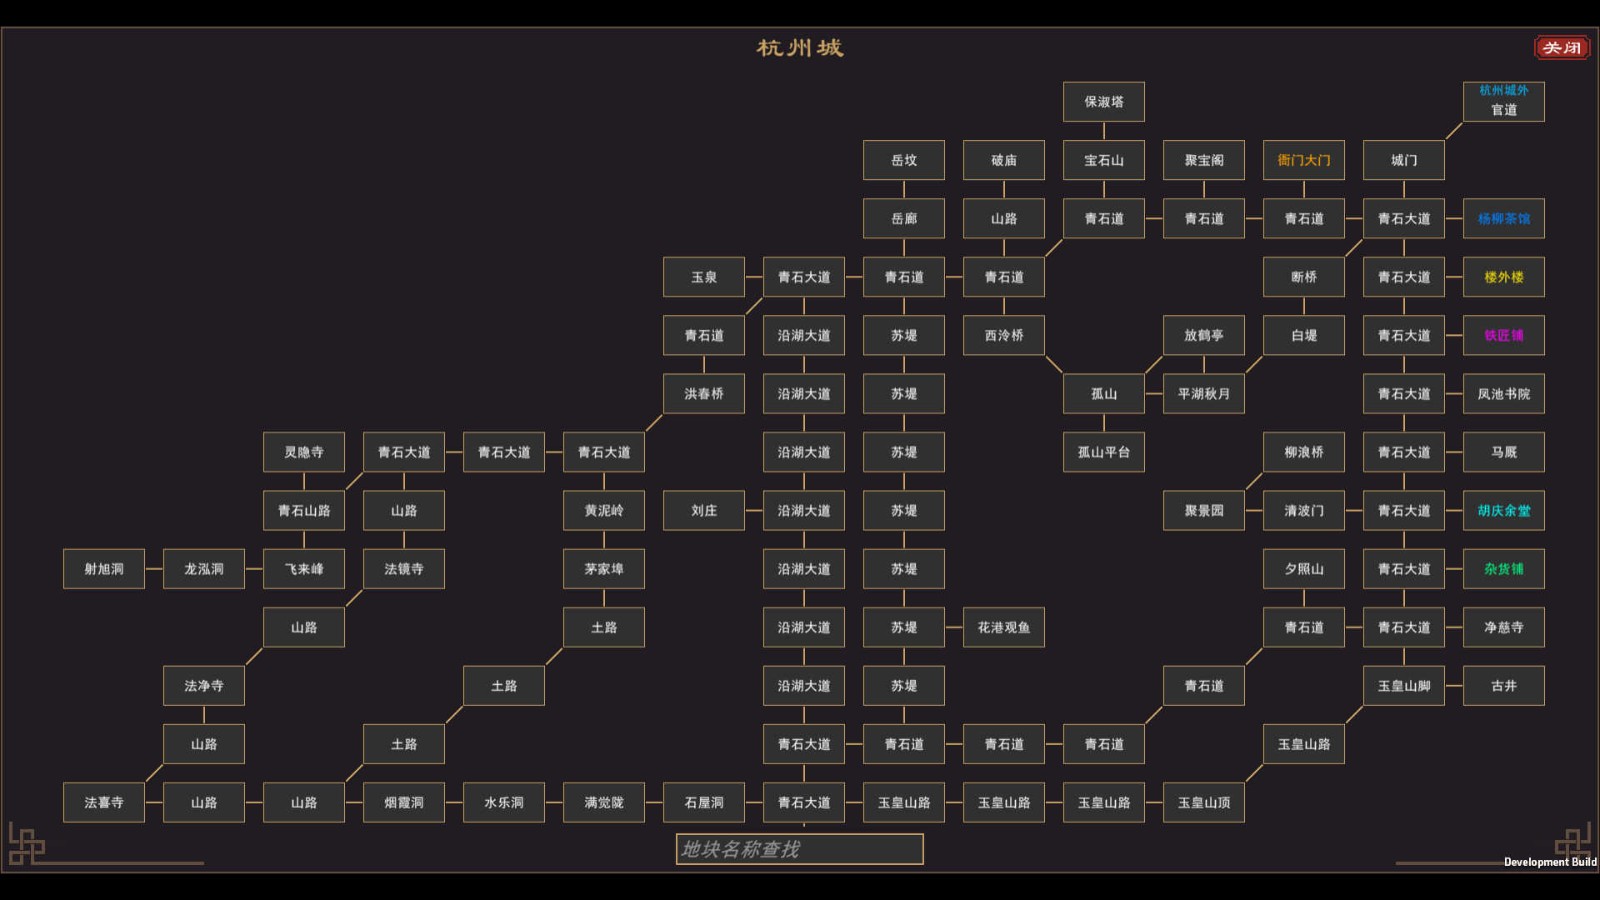The width and height of the screenshot is (1600, 900).
Task: Select the yellow 楼外楼 node
Action: click(1503, 277)
